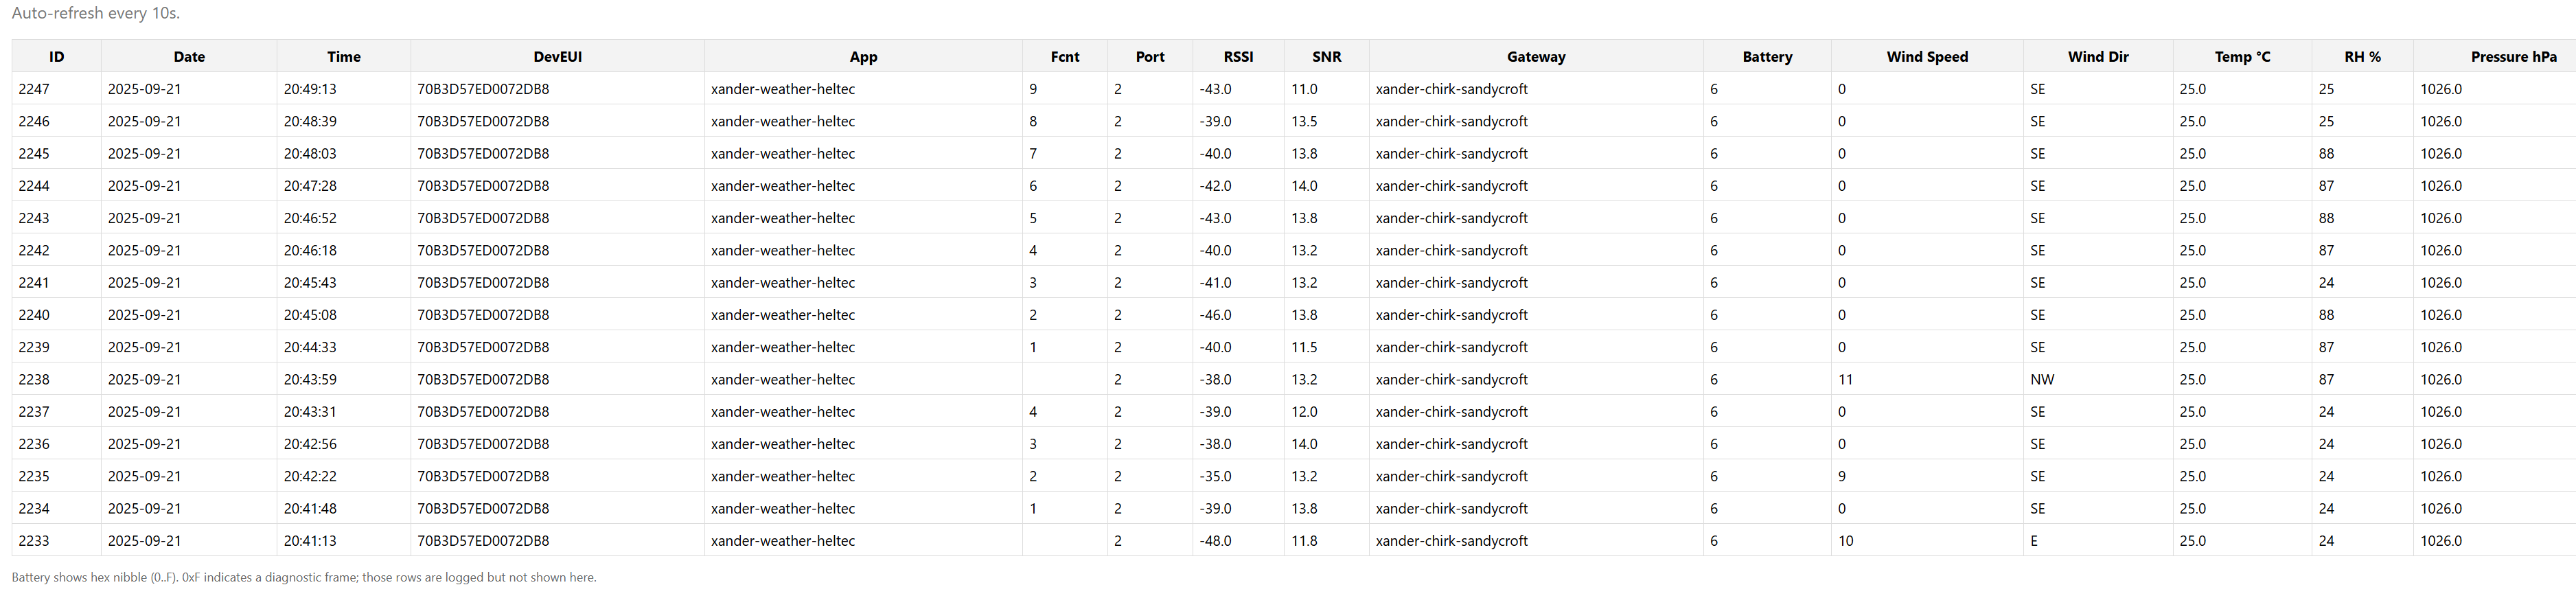Click the Time column header
Viewport: 2576px width, 598px height.
coord(343,57)
